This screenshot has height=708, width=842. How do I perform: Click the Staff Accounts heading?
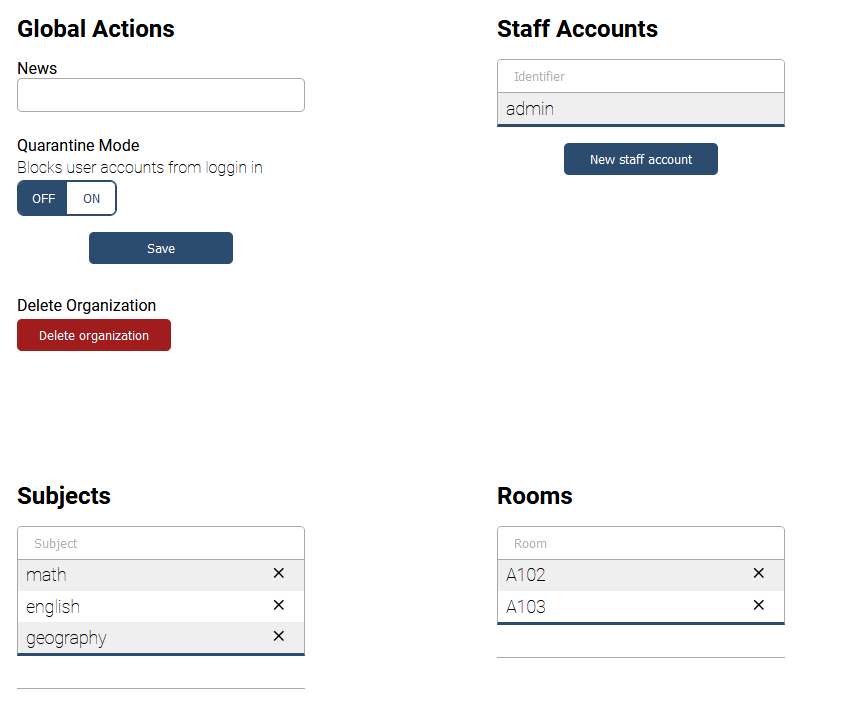click(x=577, y=29)
